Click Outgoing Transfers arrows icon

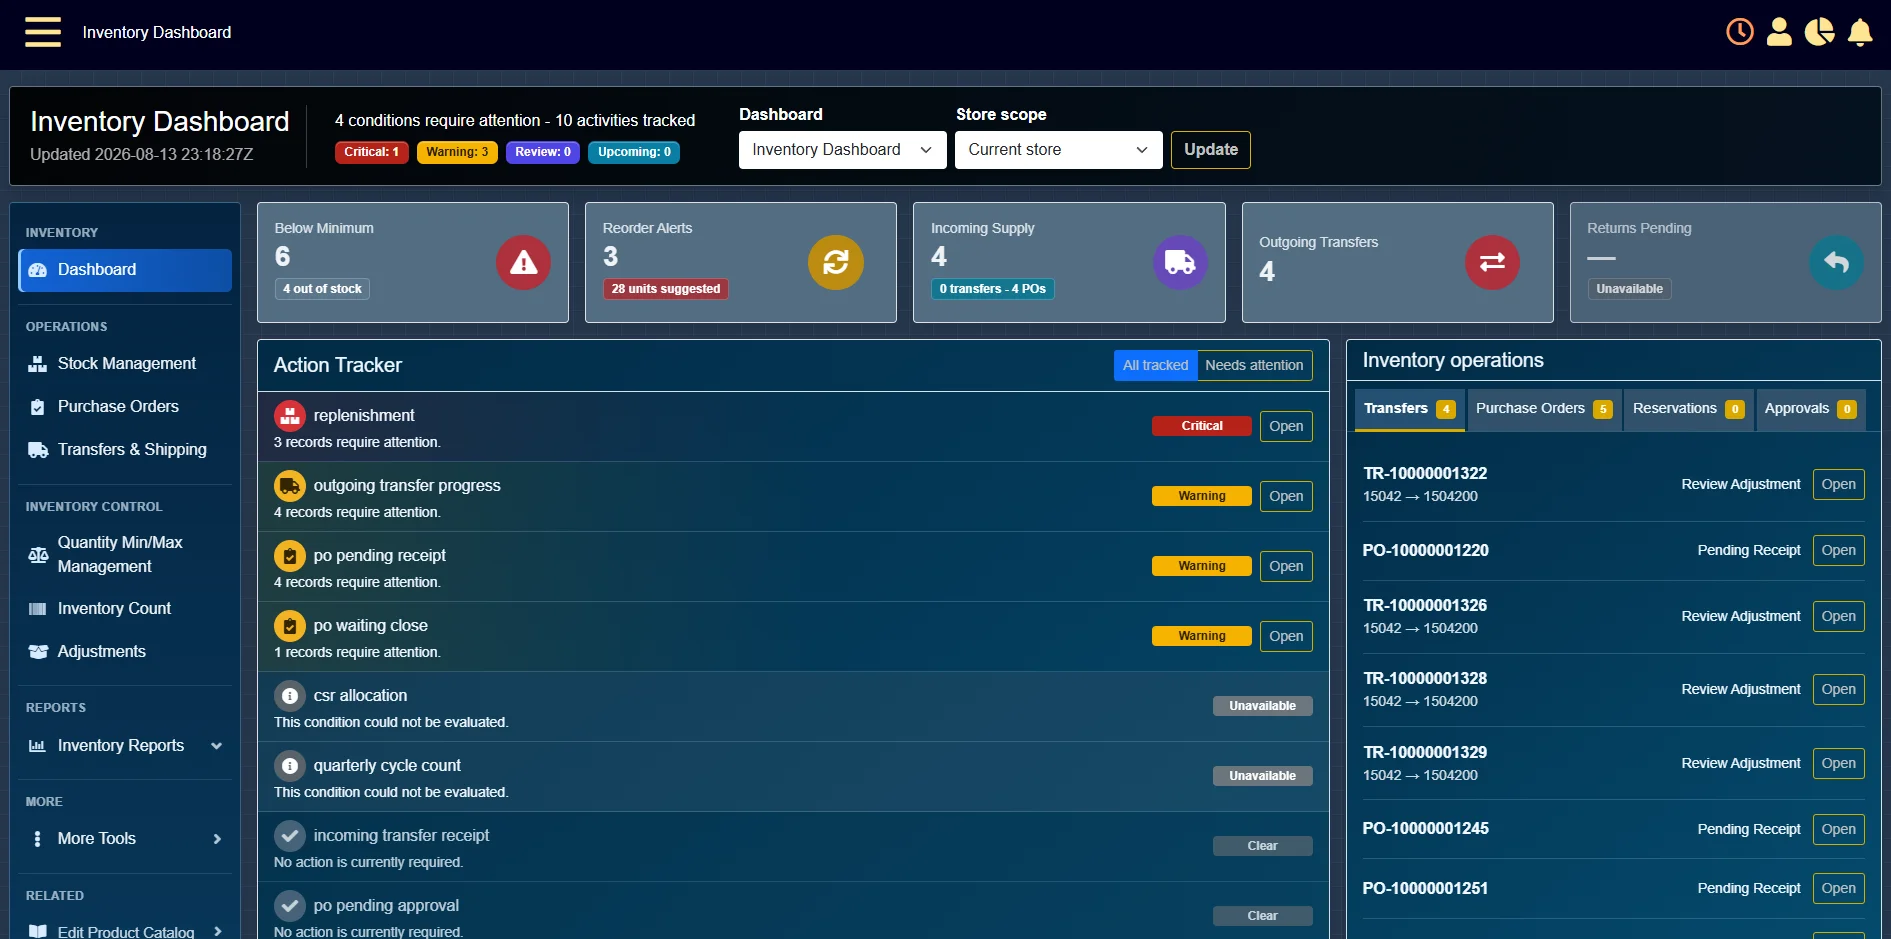tap(1492, 263)
